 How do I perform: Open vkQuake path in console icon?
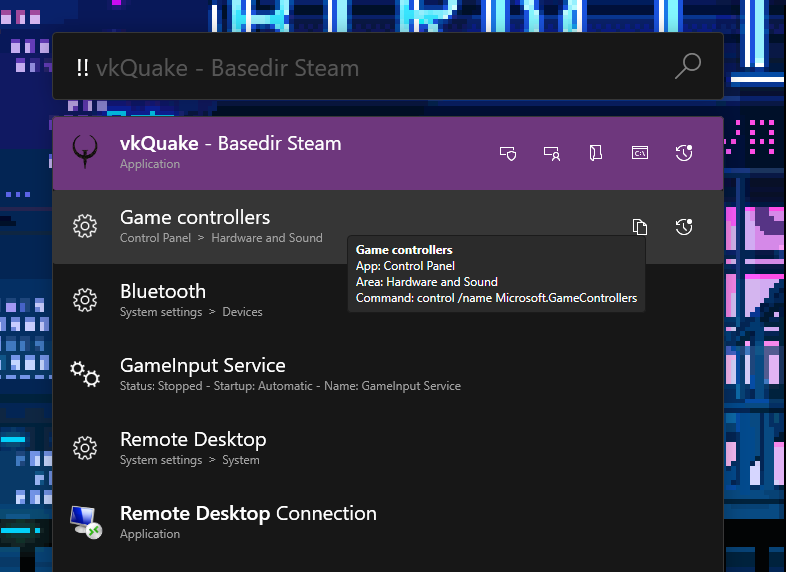(x=640, y=152)
